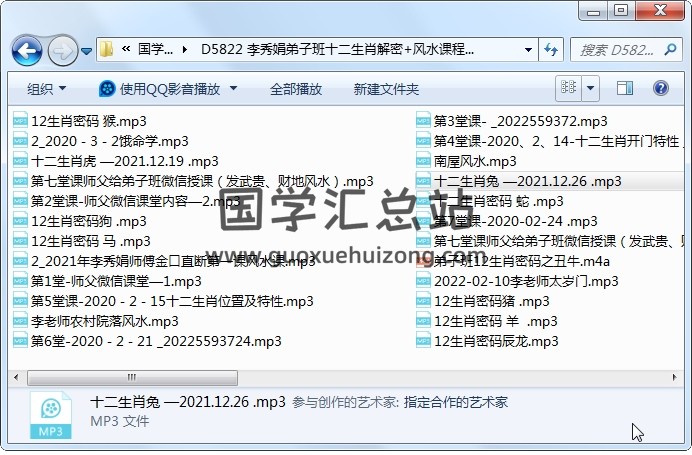
Task: Click MP3 icon of 第1堂-师父微信课堂—1.mp3
Action: click(20, 281)
